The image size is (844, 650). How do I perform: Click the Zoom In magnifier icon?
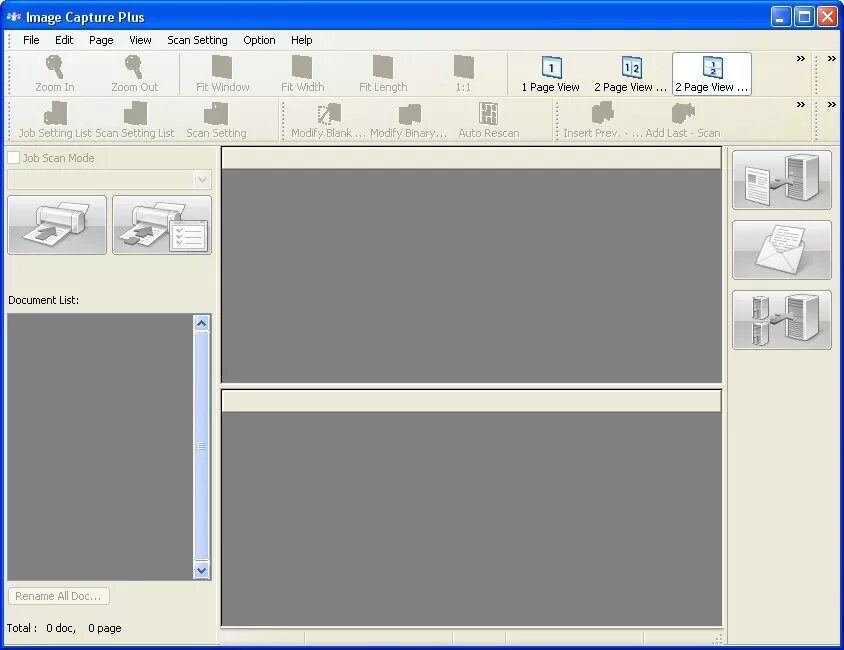54,67
